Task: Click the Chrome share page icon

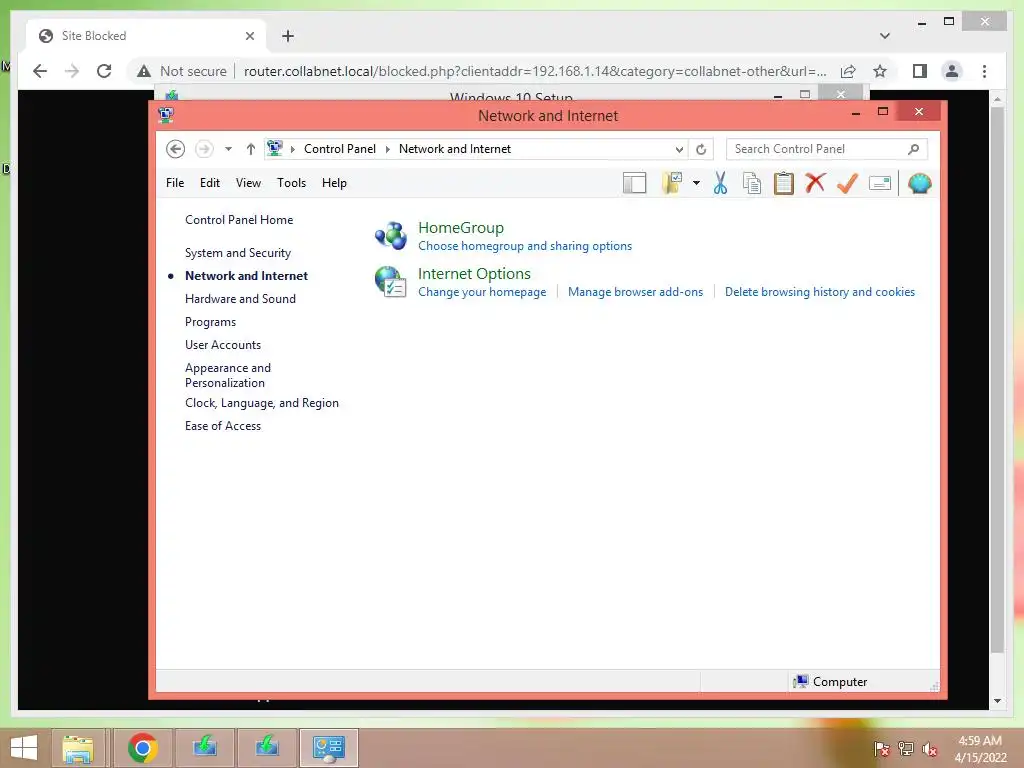Action: tap(848, 71)
